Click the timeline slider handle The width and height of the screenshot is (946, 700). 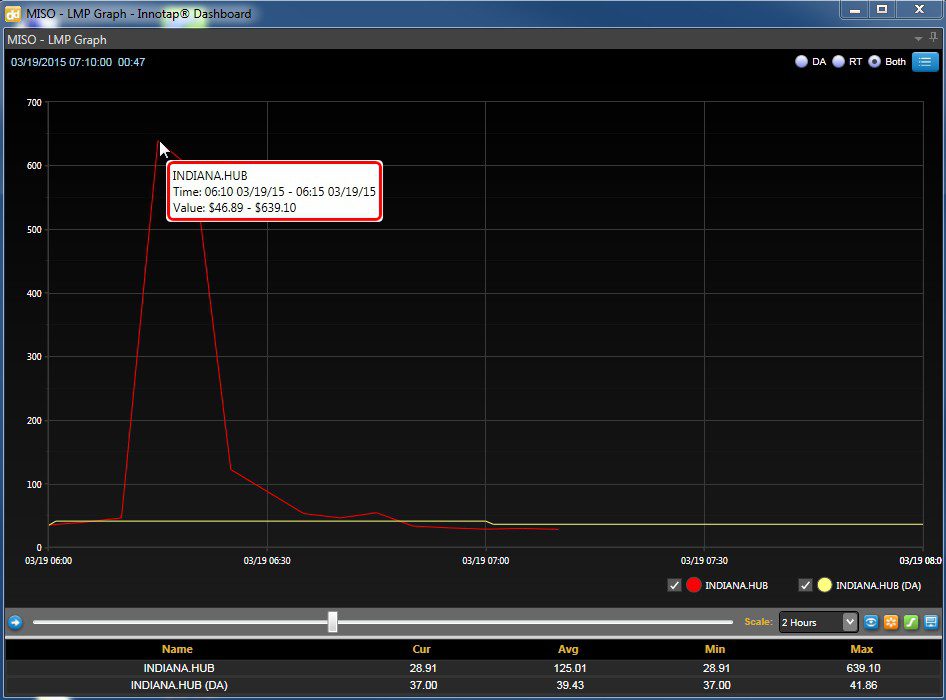point(332,622)
